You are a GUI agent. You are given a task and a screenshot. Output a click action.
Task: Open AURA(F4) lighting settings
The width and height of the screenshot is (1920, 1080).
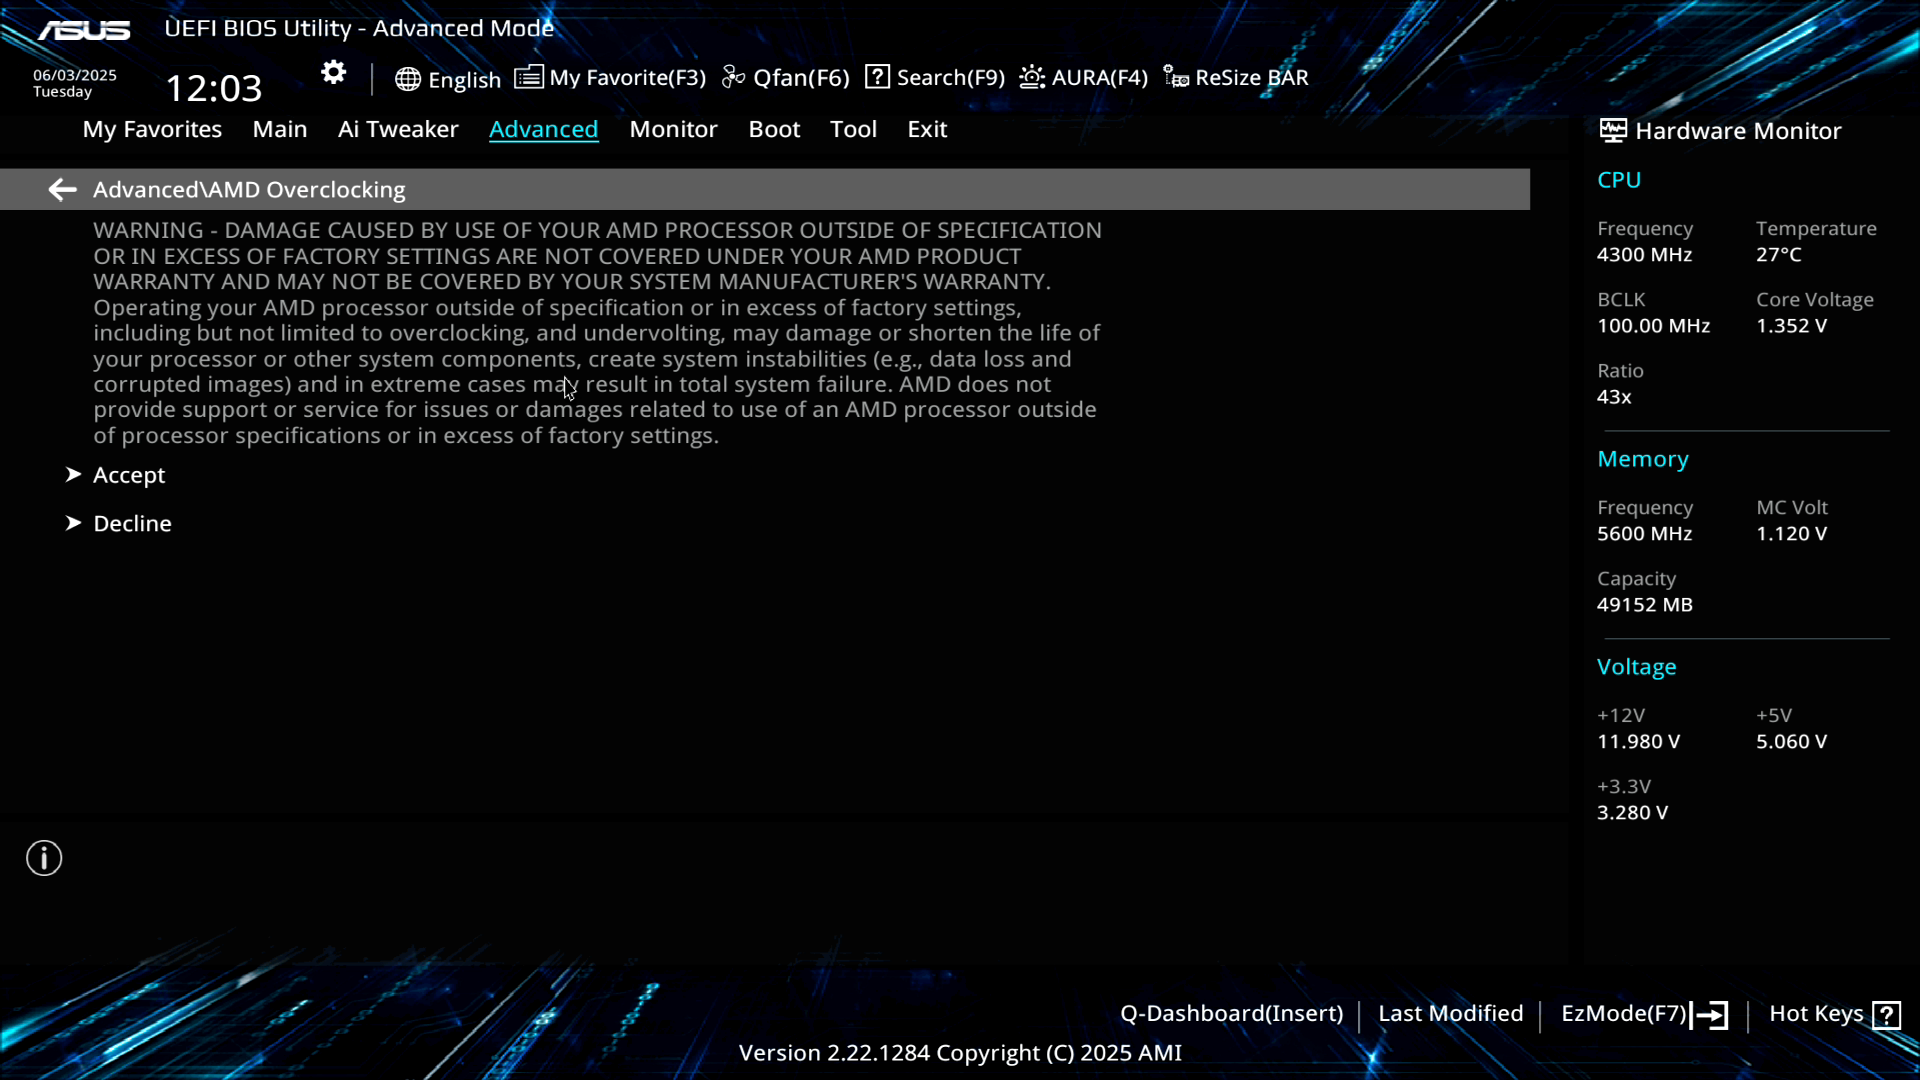click(x=1084, y=78)
